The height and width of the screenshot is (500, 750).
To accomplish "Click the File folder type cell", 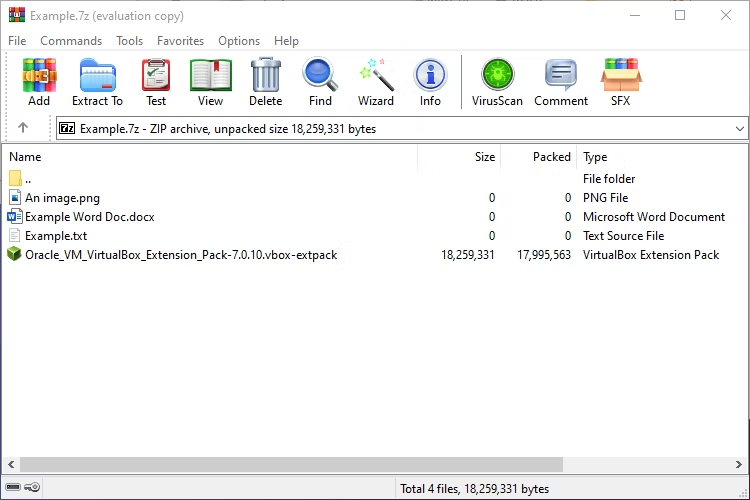I will (x=609, y=178).
